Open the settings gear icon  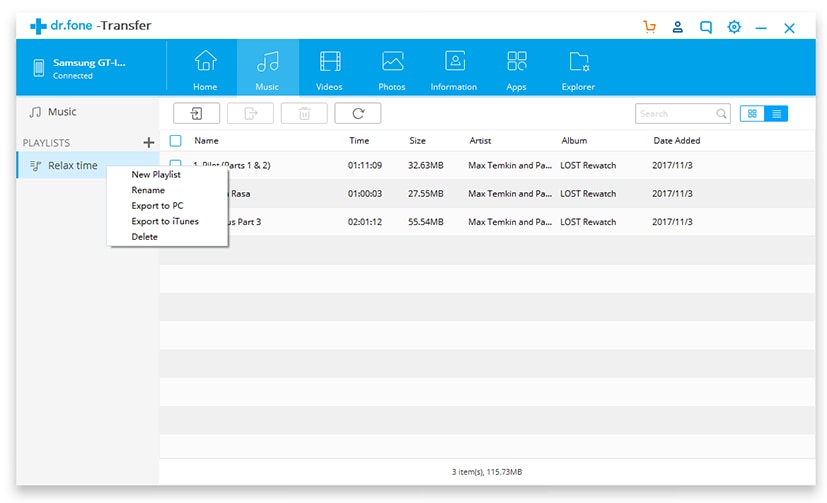734,27
